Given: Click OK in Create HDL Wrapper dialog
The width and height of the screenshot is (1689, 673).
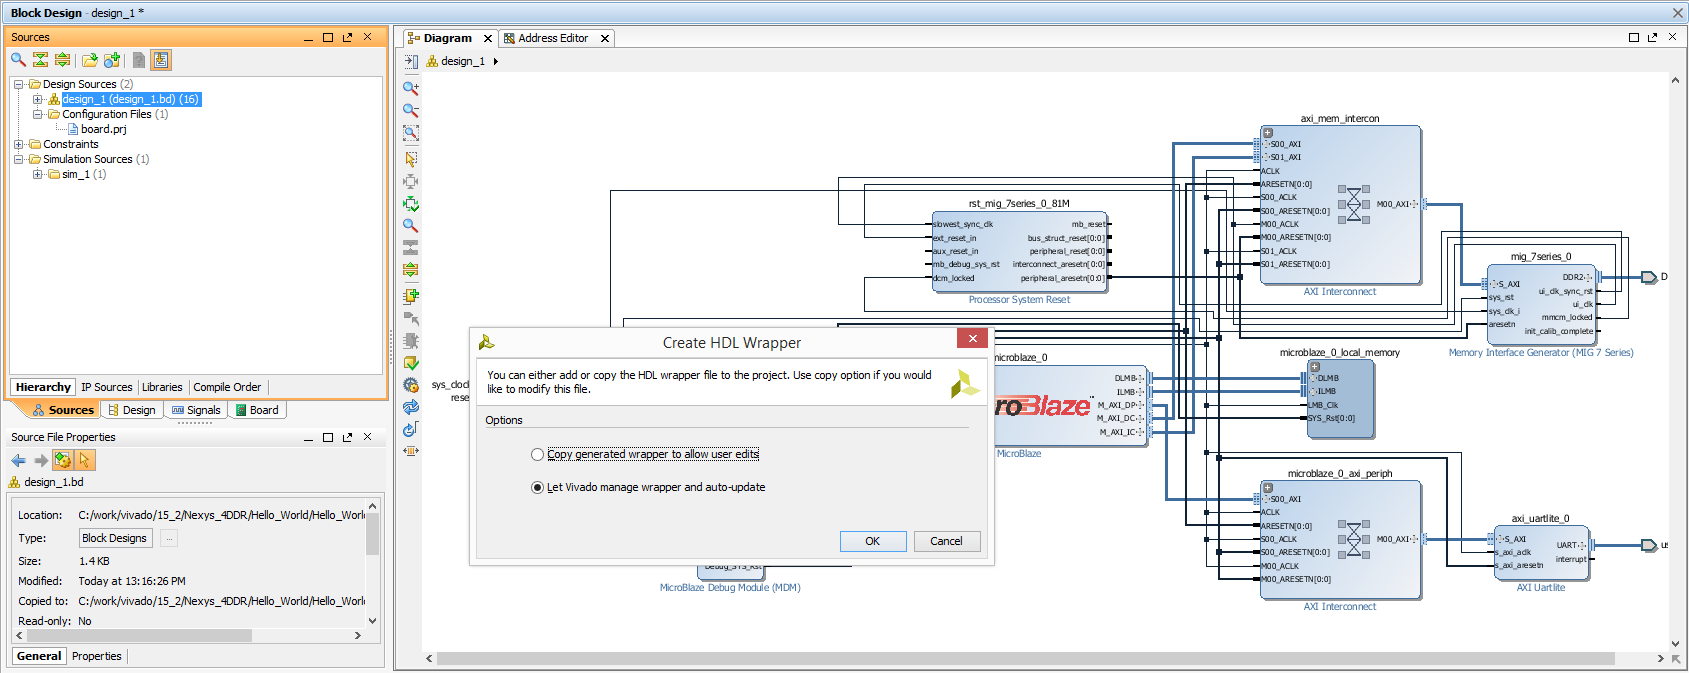Looking at the screenshot, I should pos(873,541).
